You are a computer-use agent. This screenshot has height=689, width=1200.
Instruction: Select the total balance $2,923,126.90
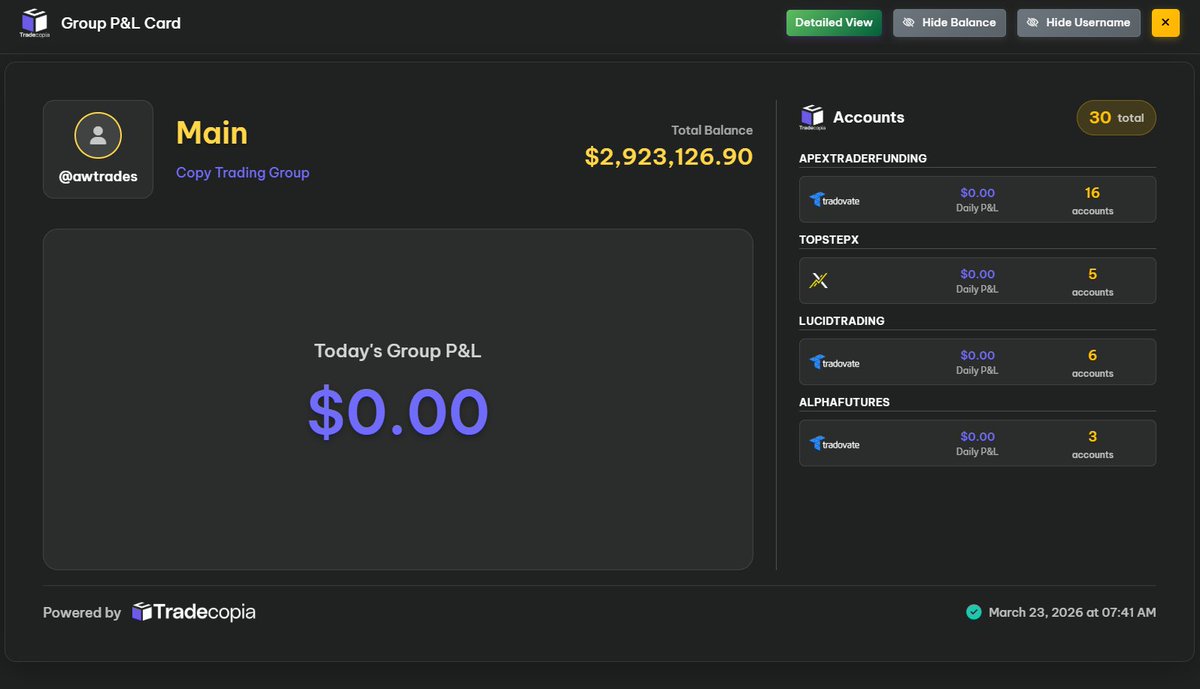(669, 156)
